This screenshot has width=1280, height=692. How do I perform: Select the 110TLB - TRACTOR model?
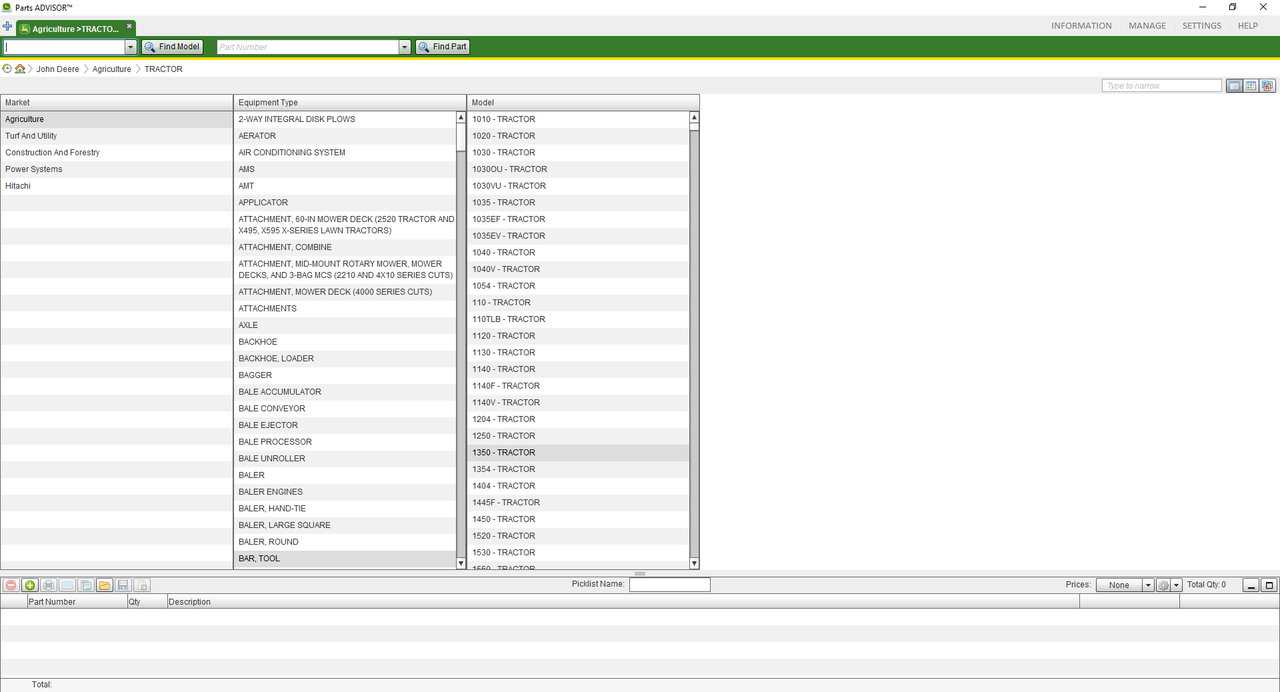(x=578, y=319)
